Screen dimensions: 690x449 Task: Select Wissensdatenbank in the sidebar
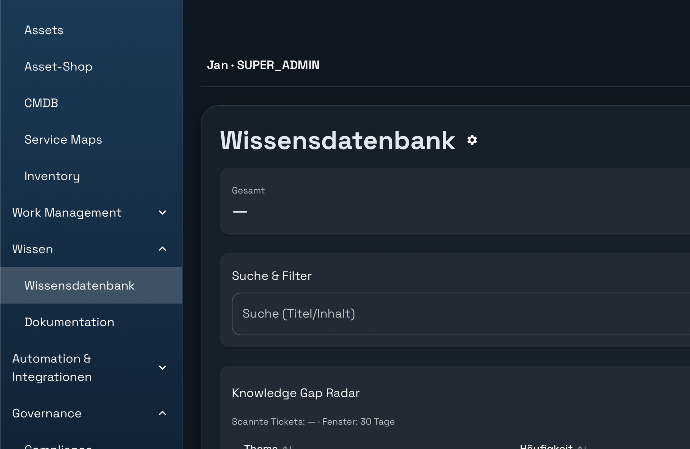(79, 286)
